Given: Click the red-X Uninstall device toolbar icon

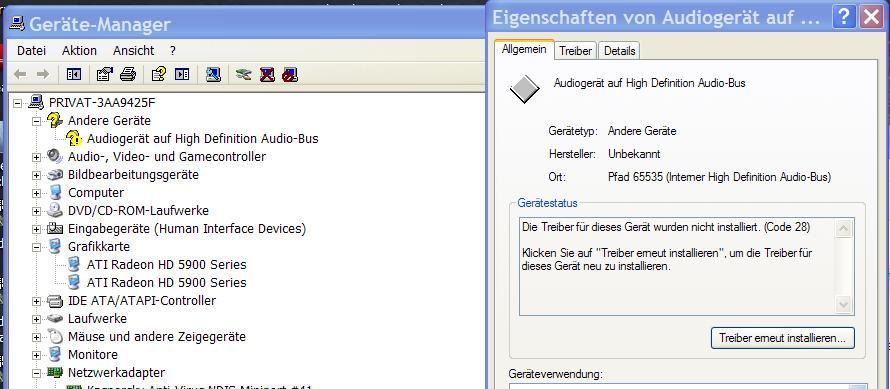Looking at the screenshot, I should click(x=267, y=74).
